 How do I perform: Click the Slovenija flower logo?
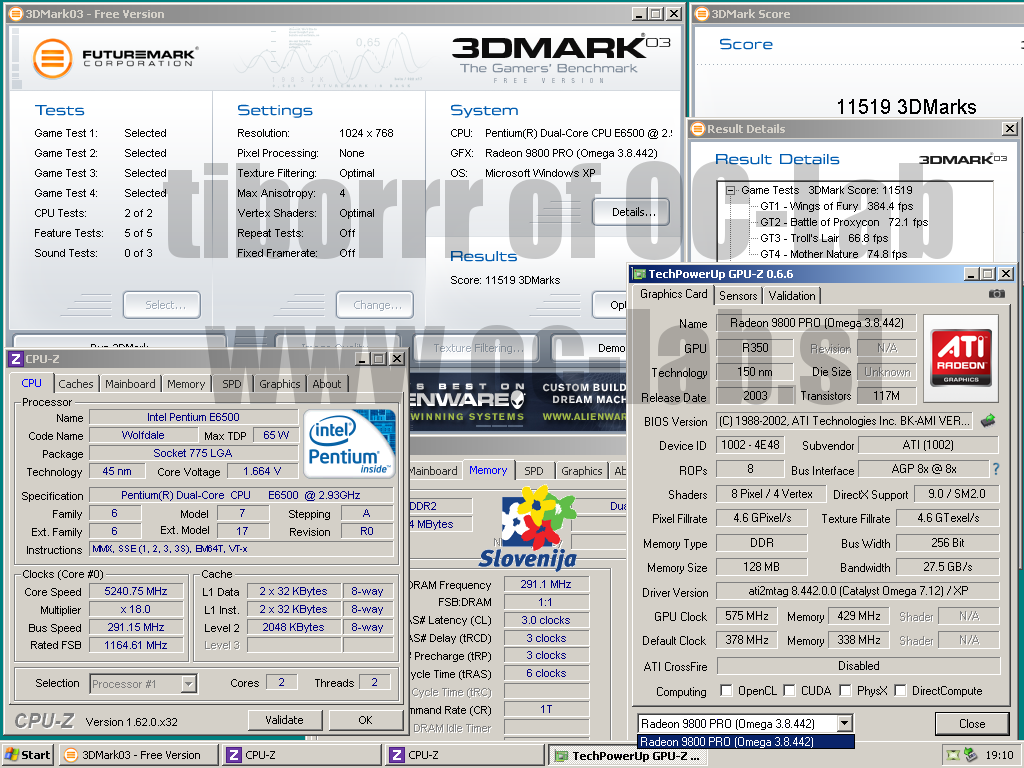pyautogui.click(x=528, y=526)
